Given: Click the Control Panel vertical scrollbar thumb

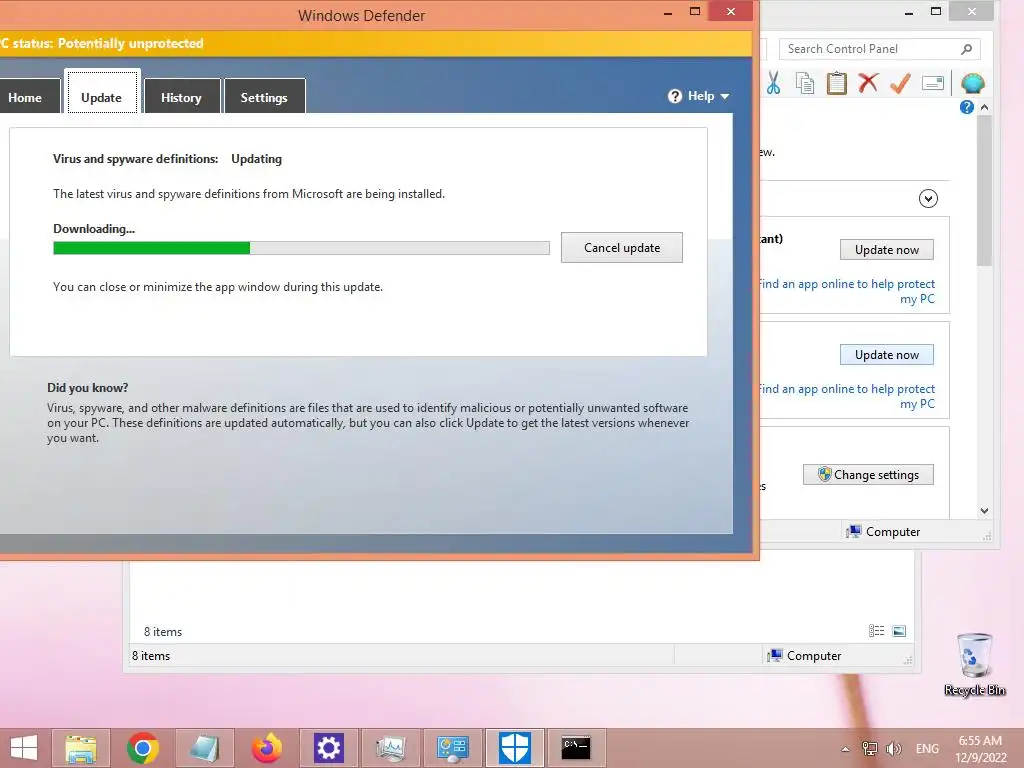Looking at the screenshot, I should coord(984,191).
